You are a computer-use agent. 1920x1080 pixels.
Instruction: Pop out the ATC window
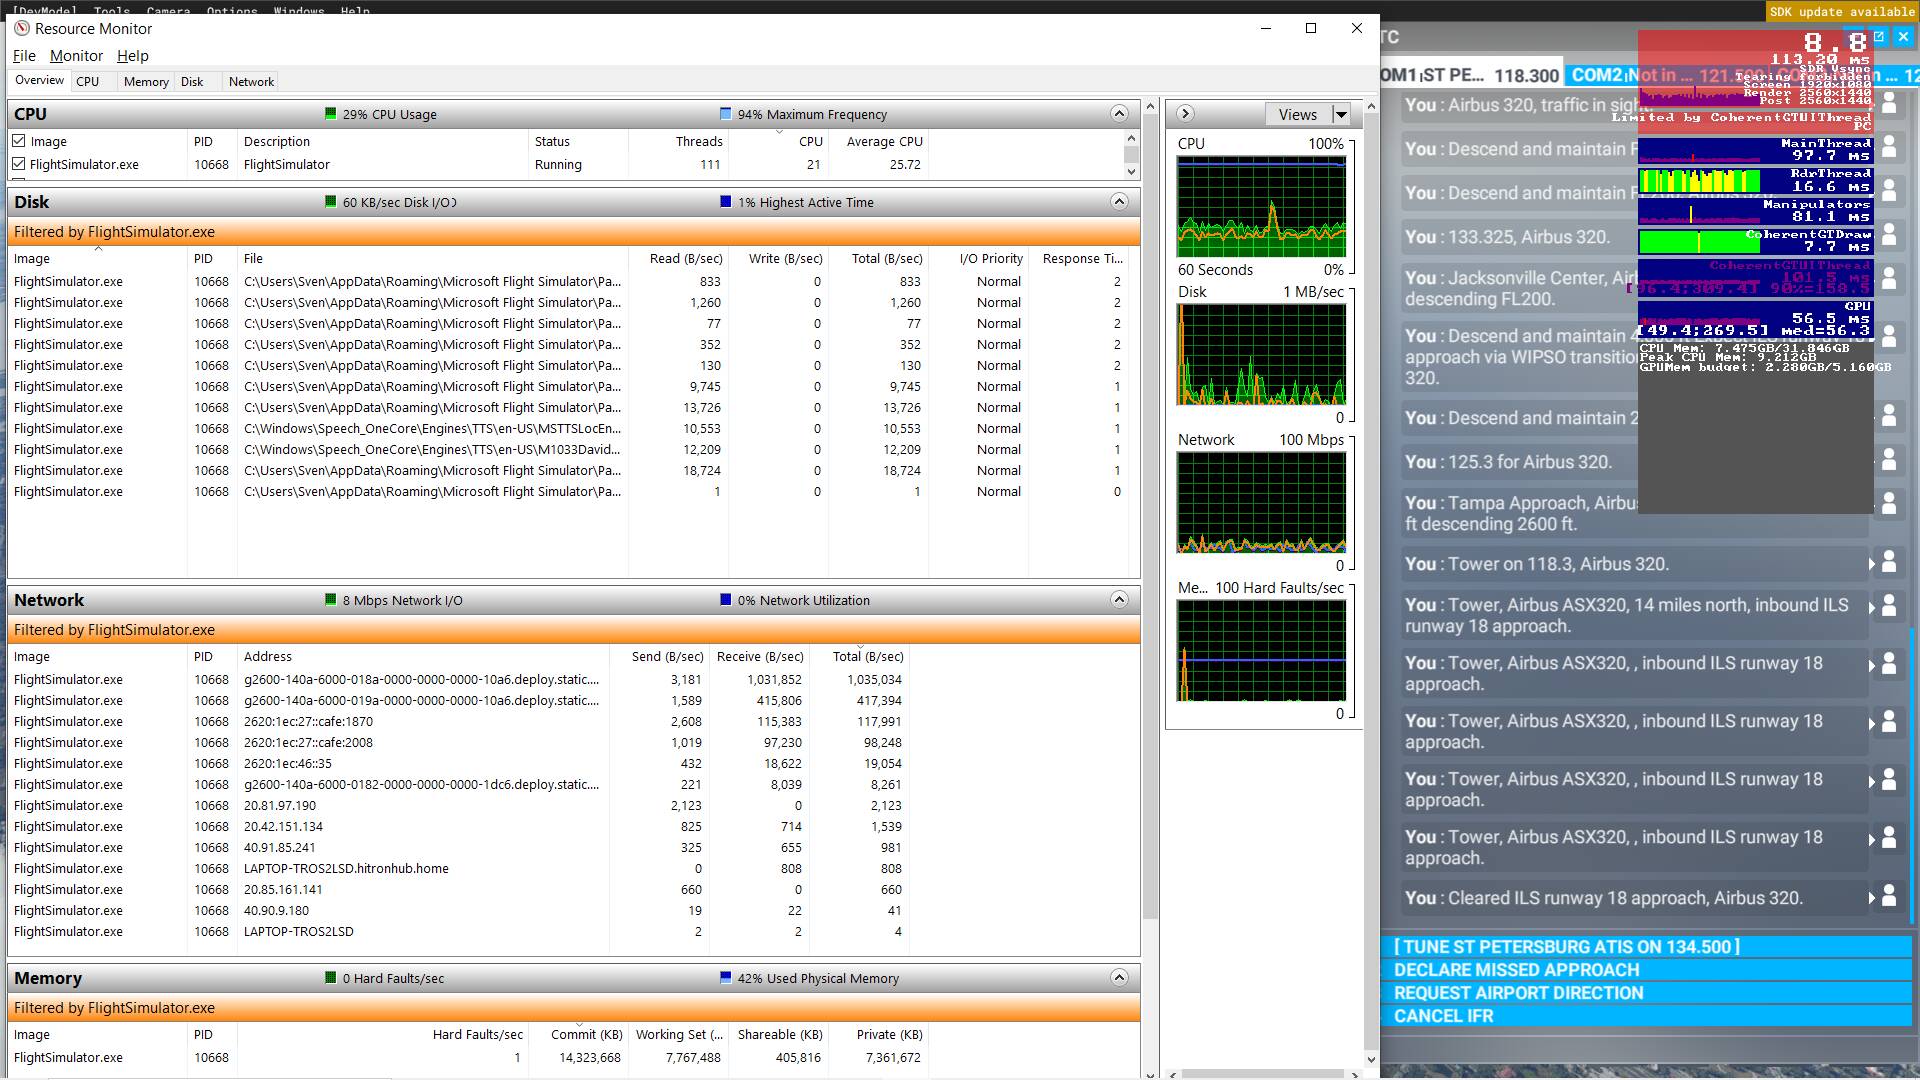point(1879,37)
